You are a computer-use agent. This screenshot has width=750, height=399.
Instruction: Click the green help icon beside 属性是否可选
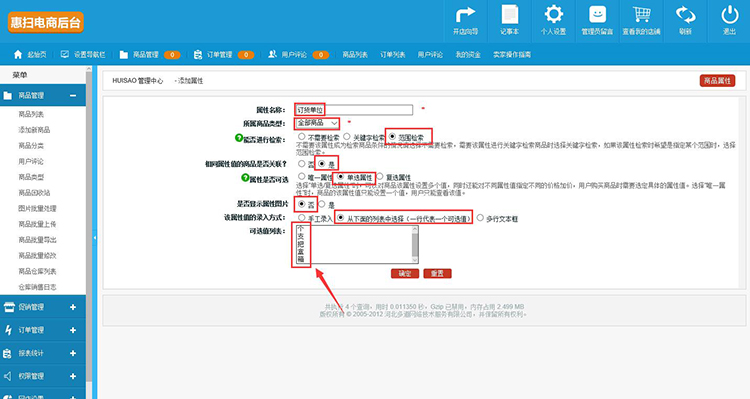[x=245, y=177]
